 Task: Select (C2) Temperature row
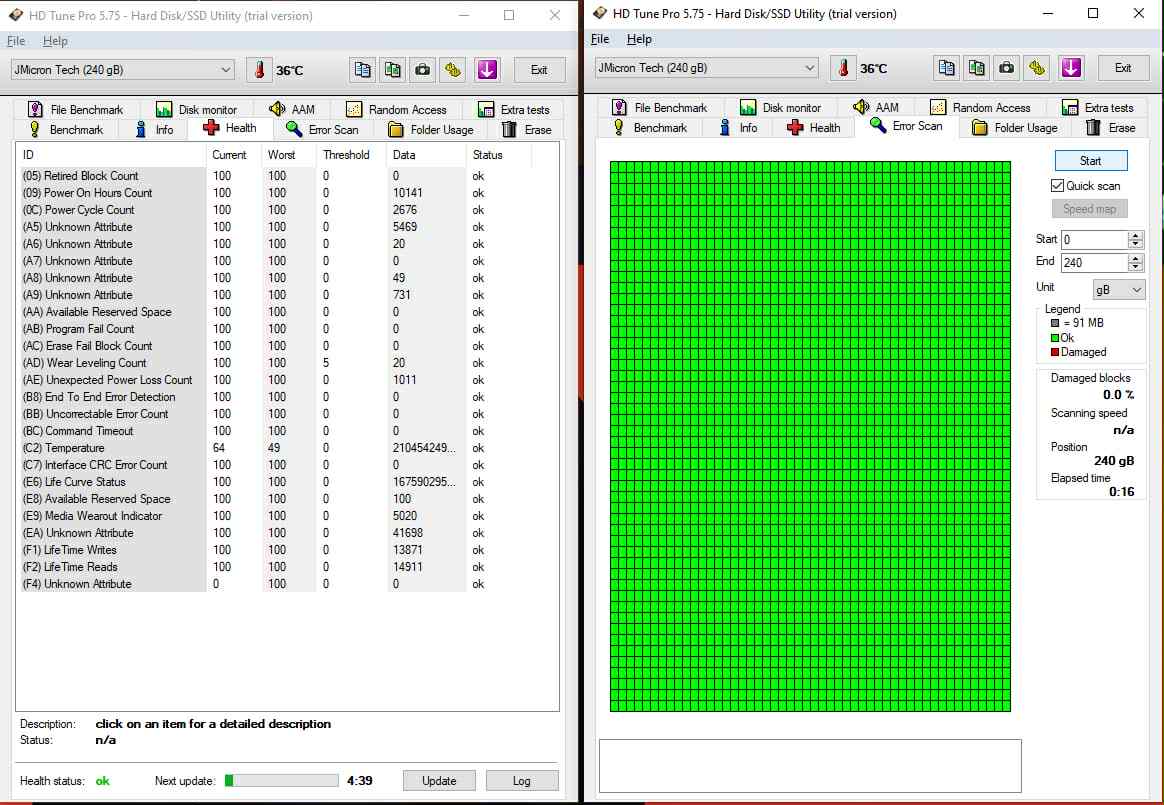pyautogui.click(x=275, y=448)
